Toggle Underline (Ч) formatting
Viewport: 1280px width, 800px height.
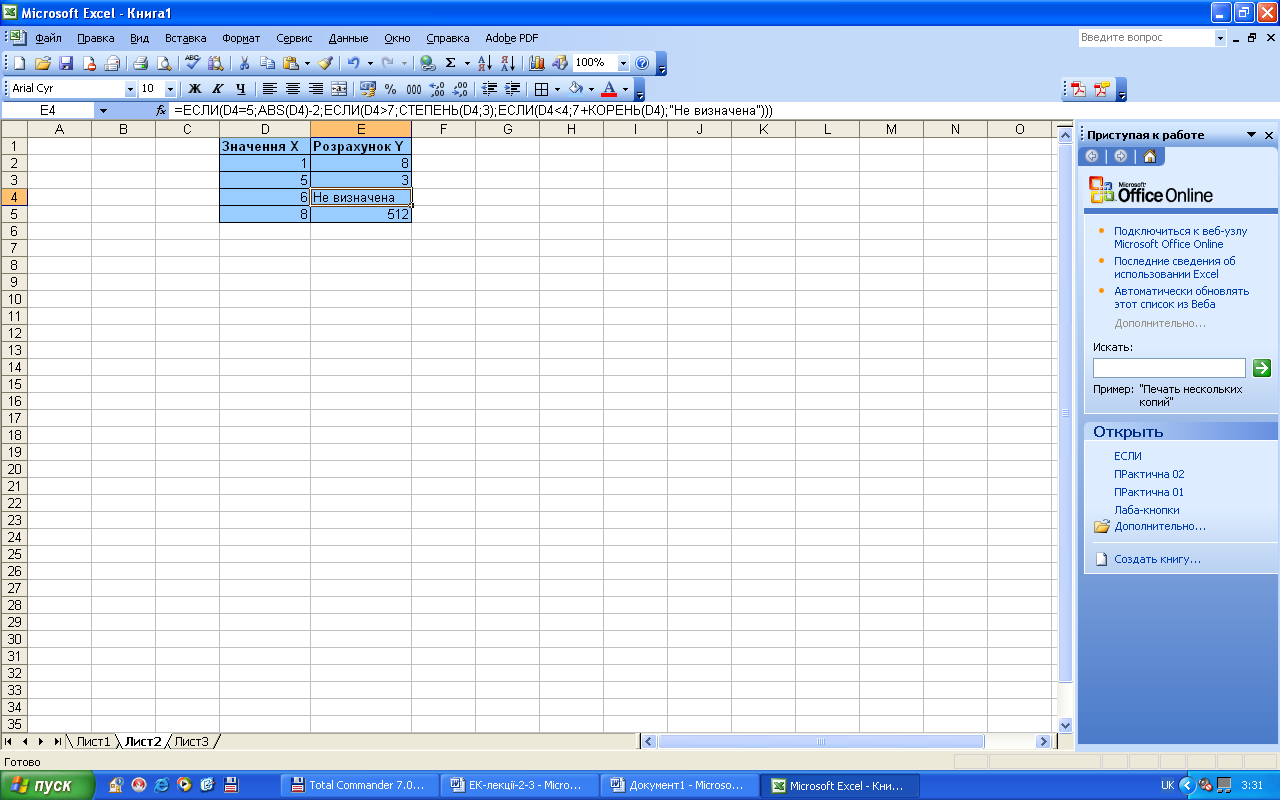(241, 89)
